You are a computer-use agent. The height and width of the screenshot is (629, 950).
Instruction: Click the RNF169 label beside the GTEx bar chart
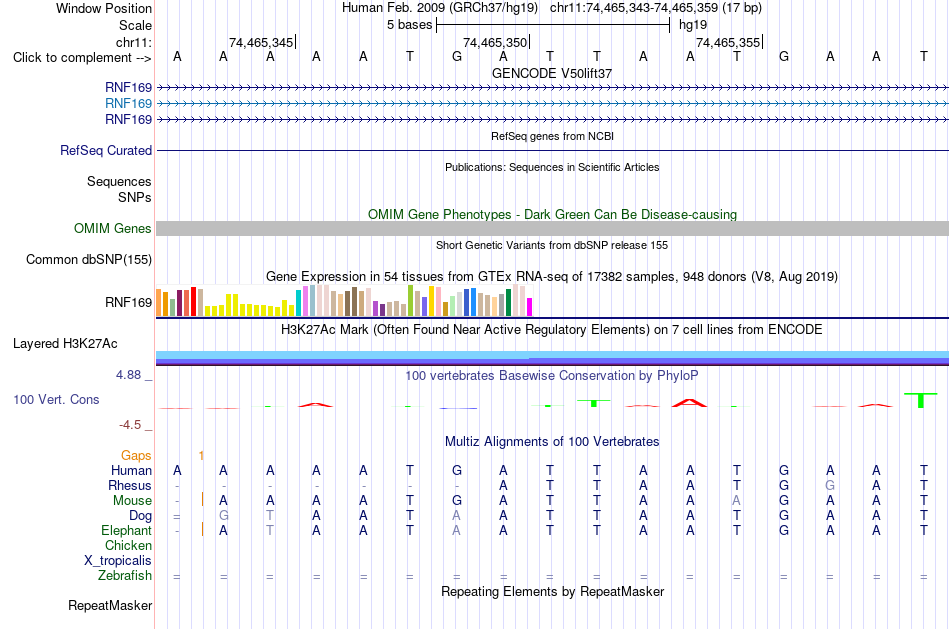pos(128,302)
